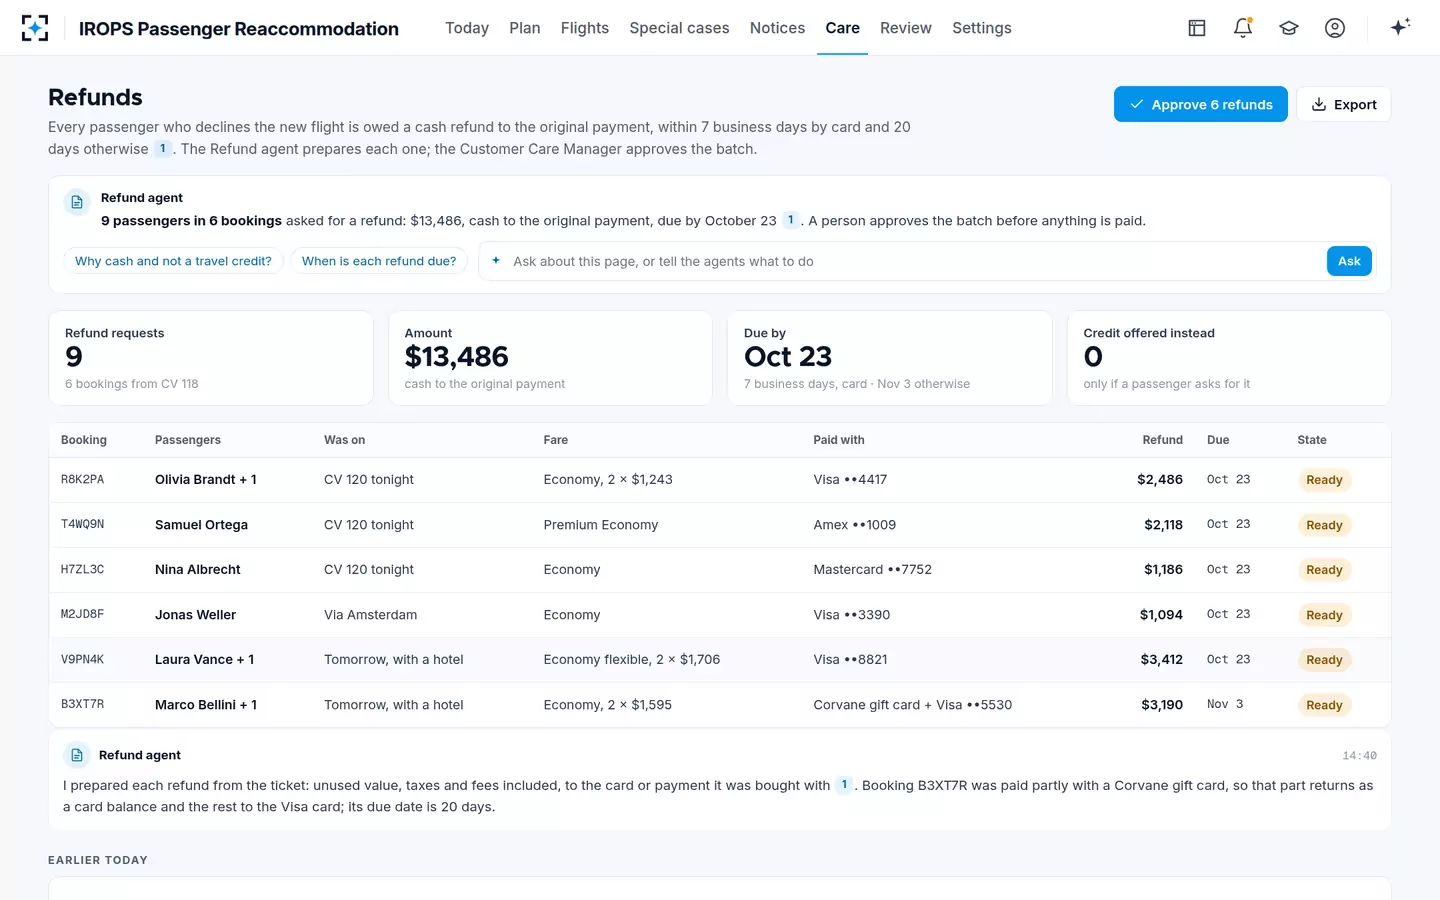The height and width of the screenshot is (900, 1440).
Task: Open the user account profile icon
Action: point(1335,28)
